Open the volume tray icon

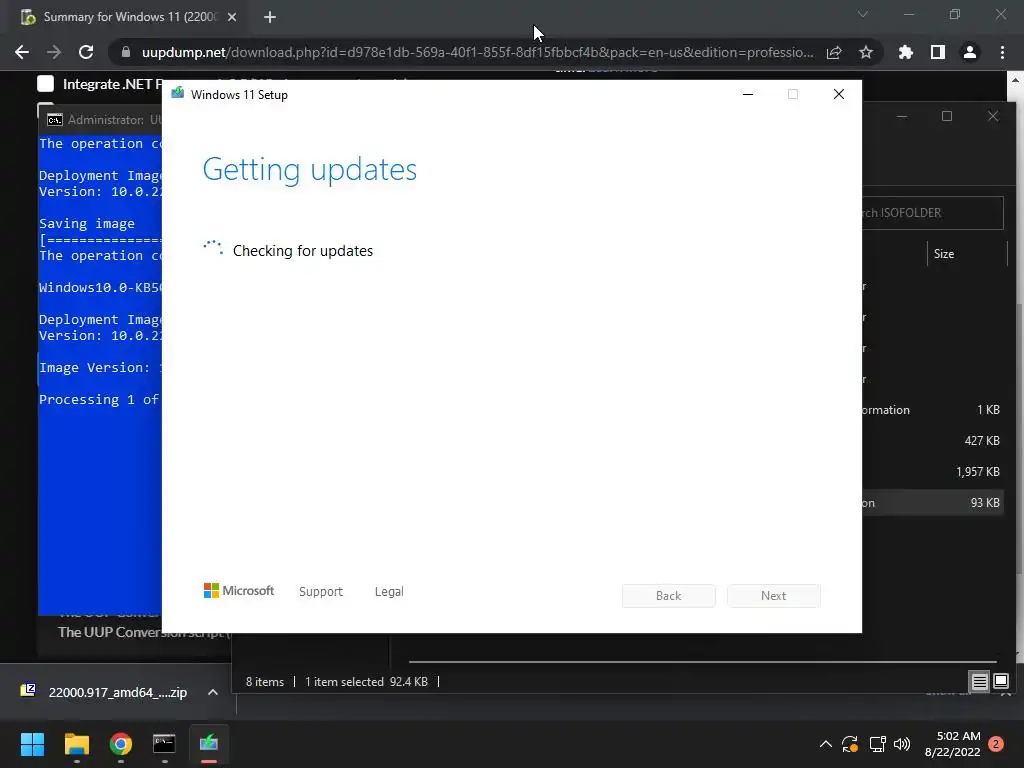902,744
